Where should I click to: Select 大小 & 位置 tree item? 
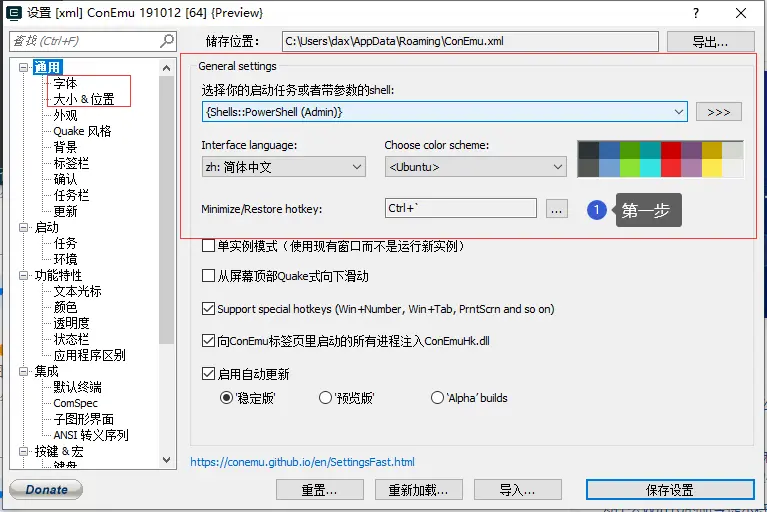pos(84,99)
